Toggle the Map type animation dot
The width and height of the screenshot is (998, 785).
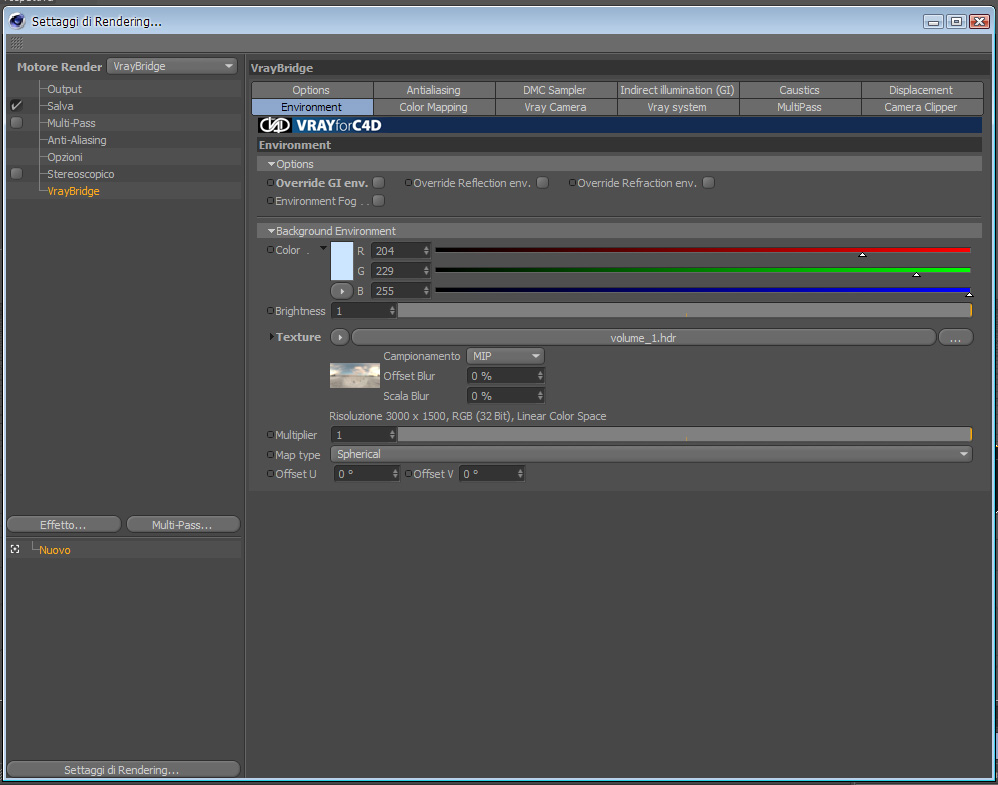point(271,455)
